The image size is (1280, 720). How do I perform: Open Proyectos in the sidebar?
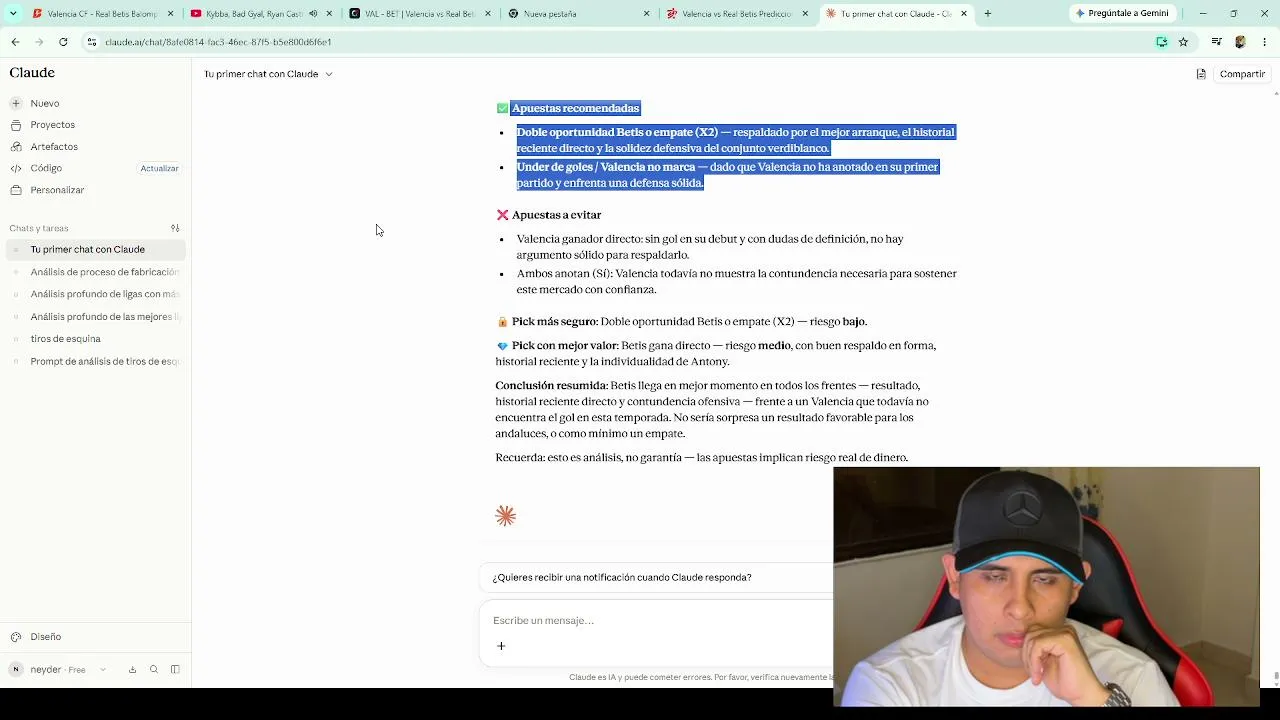click(x=52, y=125)
